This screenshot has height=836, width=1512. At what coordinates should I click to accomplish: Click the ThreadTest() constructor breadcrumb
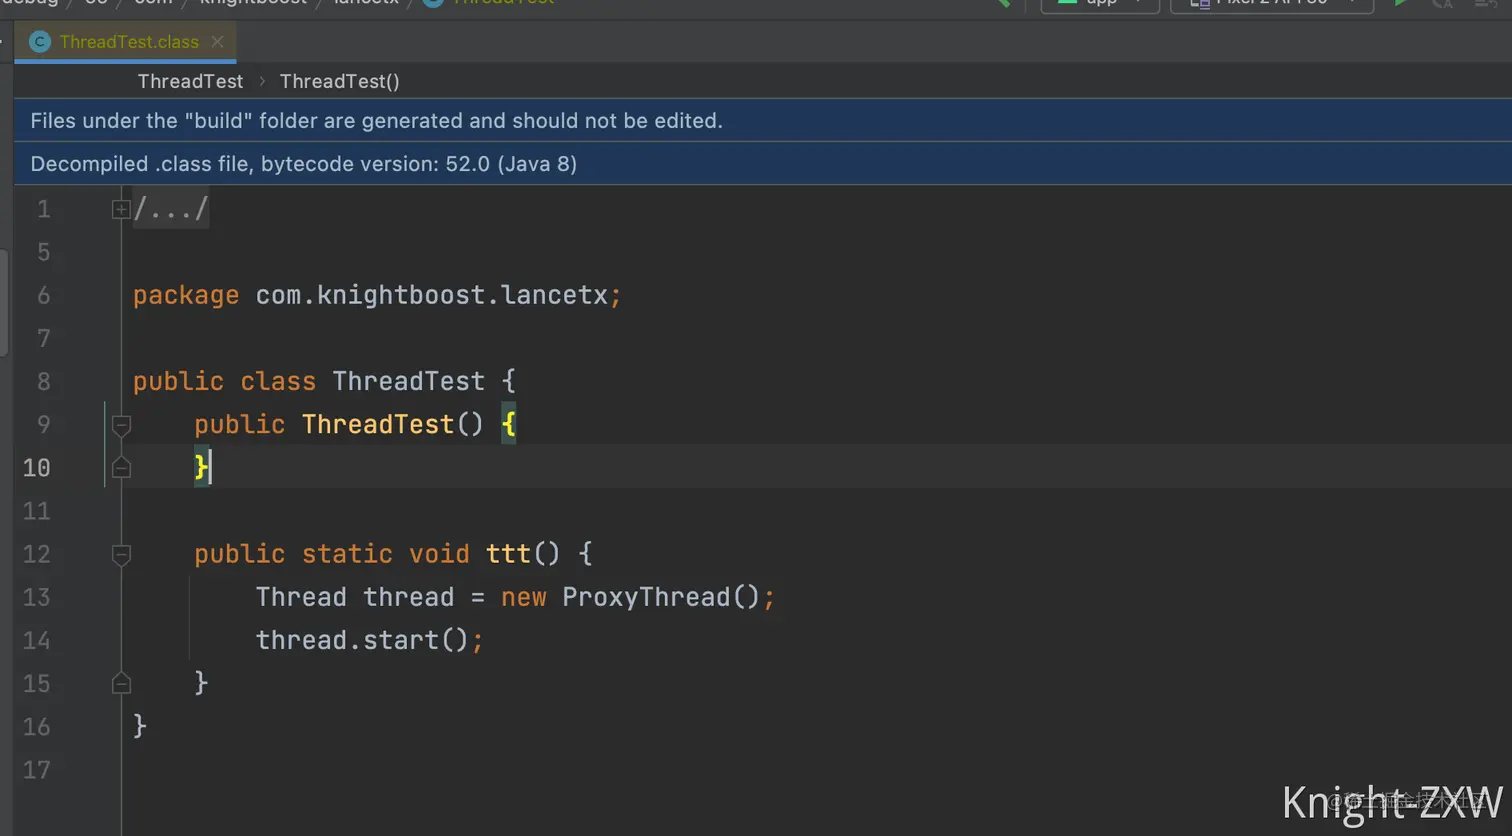pos(339,81)
